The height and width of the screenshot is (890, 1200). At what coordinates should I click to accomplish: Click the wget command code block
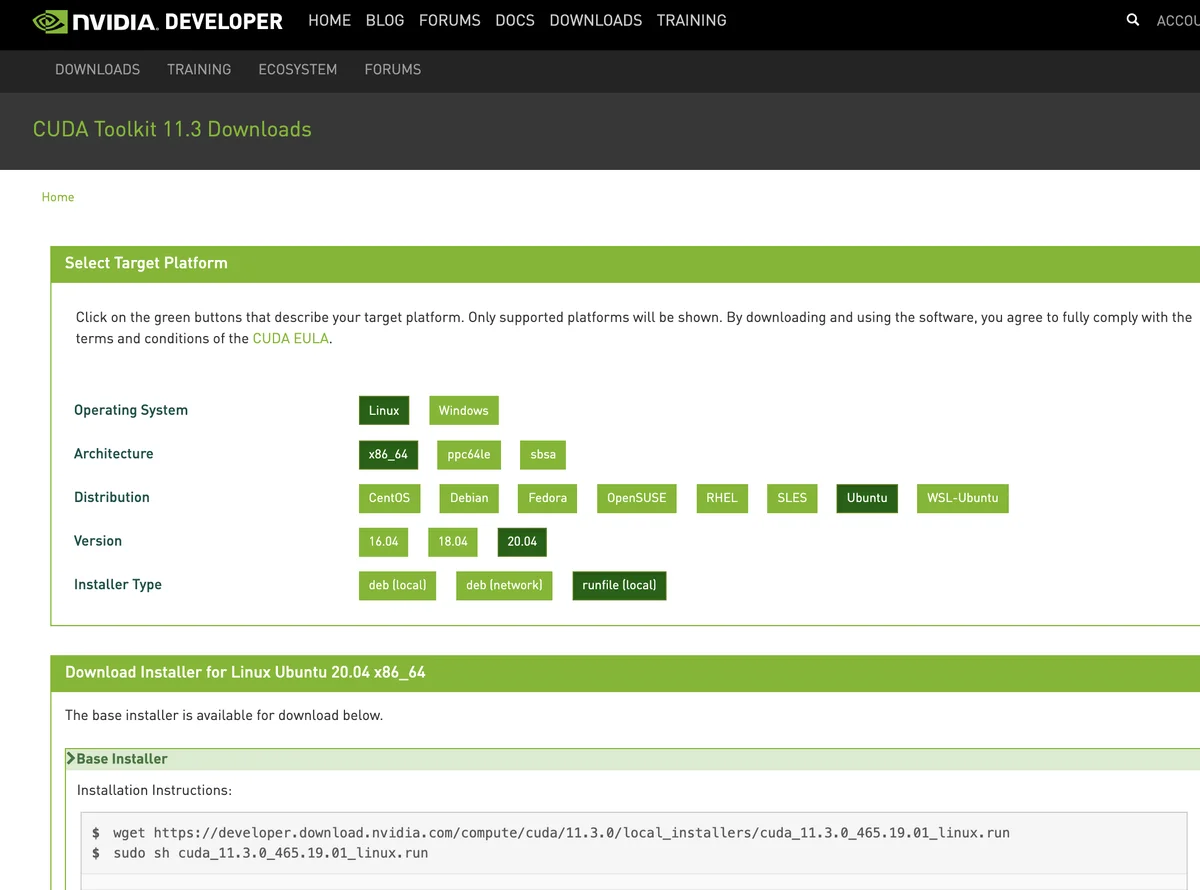(x=640, y=843)
